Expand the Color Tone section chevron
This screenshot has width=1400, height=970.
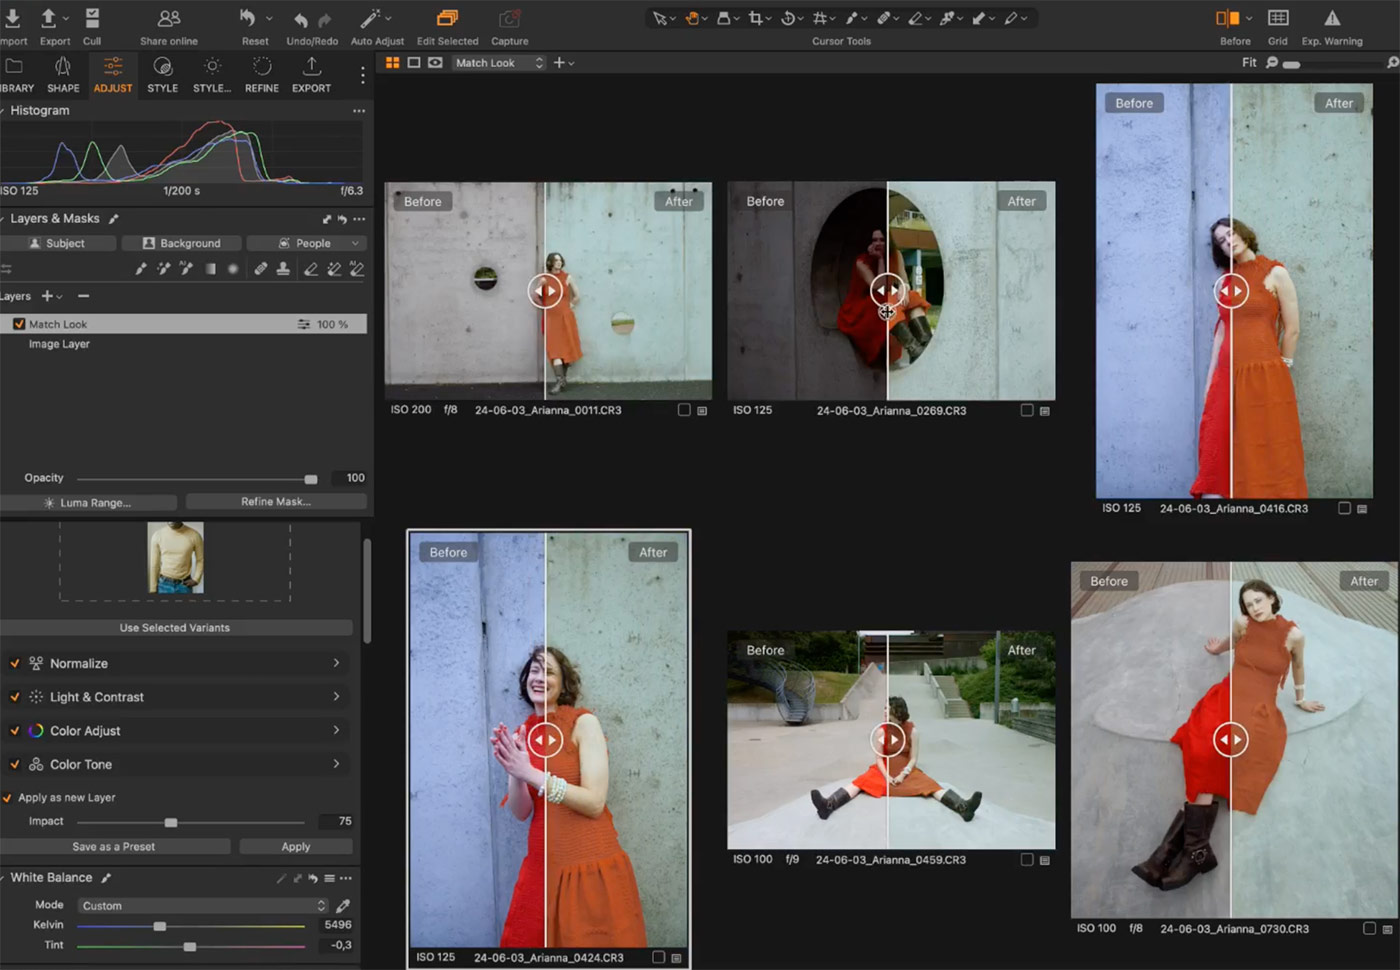336,763
